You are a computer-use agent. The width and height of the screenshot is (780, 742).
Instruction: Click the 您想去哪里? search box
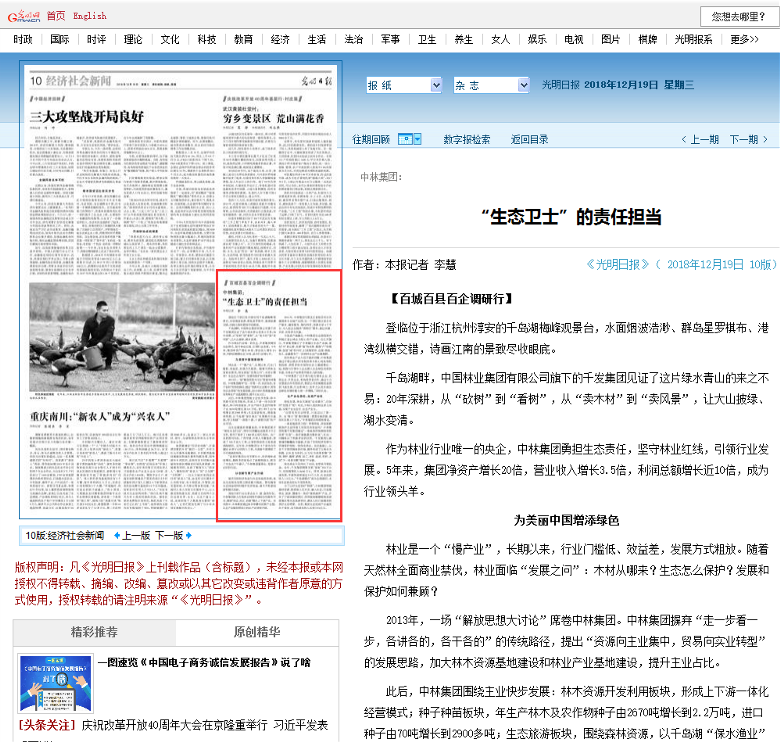(x=738, y=16)
